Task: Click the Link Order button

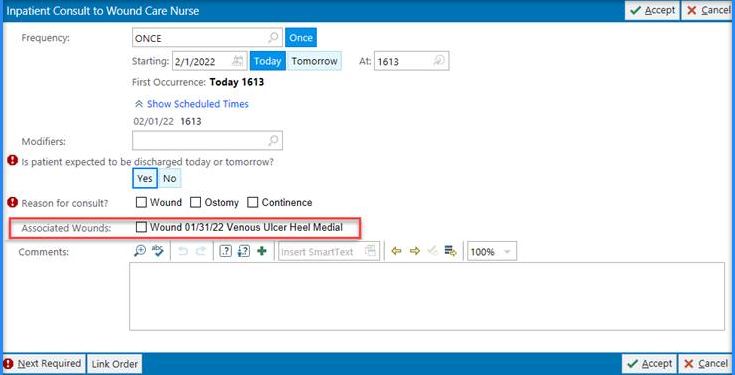Action: coord(114,364)
